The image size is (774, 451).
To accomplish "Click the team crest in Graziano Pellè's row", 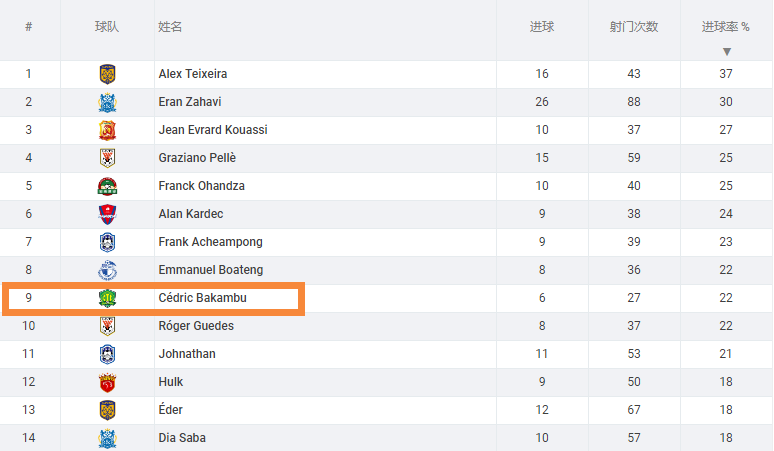I will (x=107, y=158).
